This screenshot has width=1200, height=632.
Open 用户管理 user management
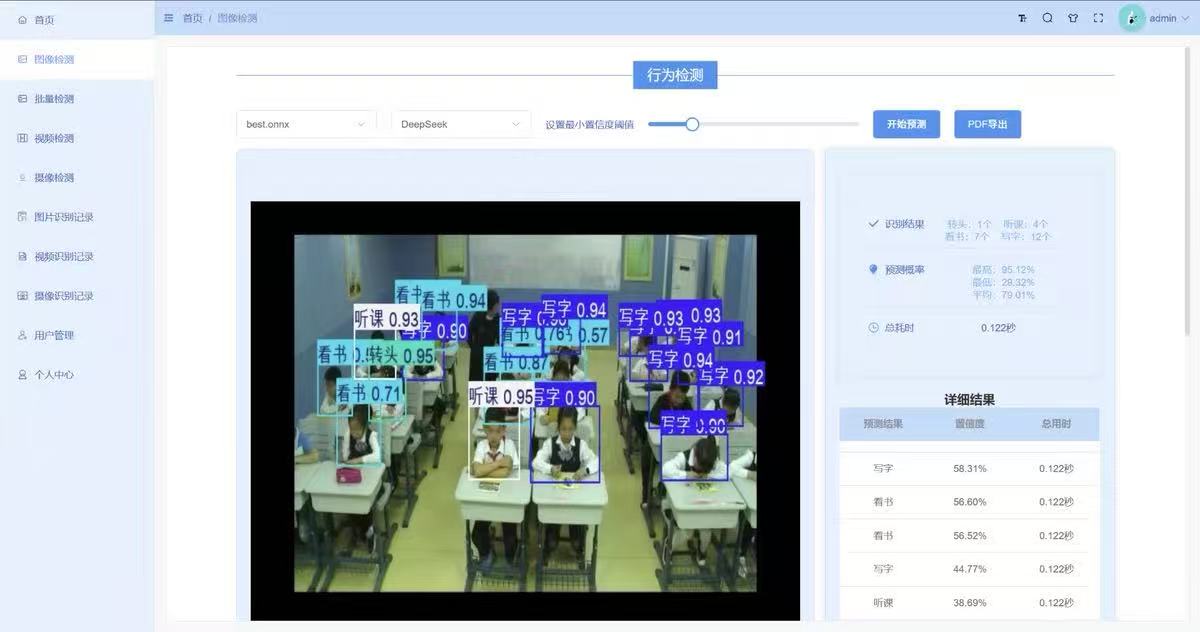point(77,335)
